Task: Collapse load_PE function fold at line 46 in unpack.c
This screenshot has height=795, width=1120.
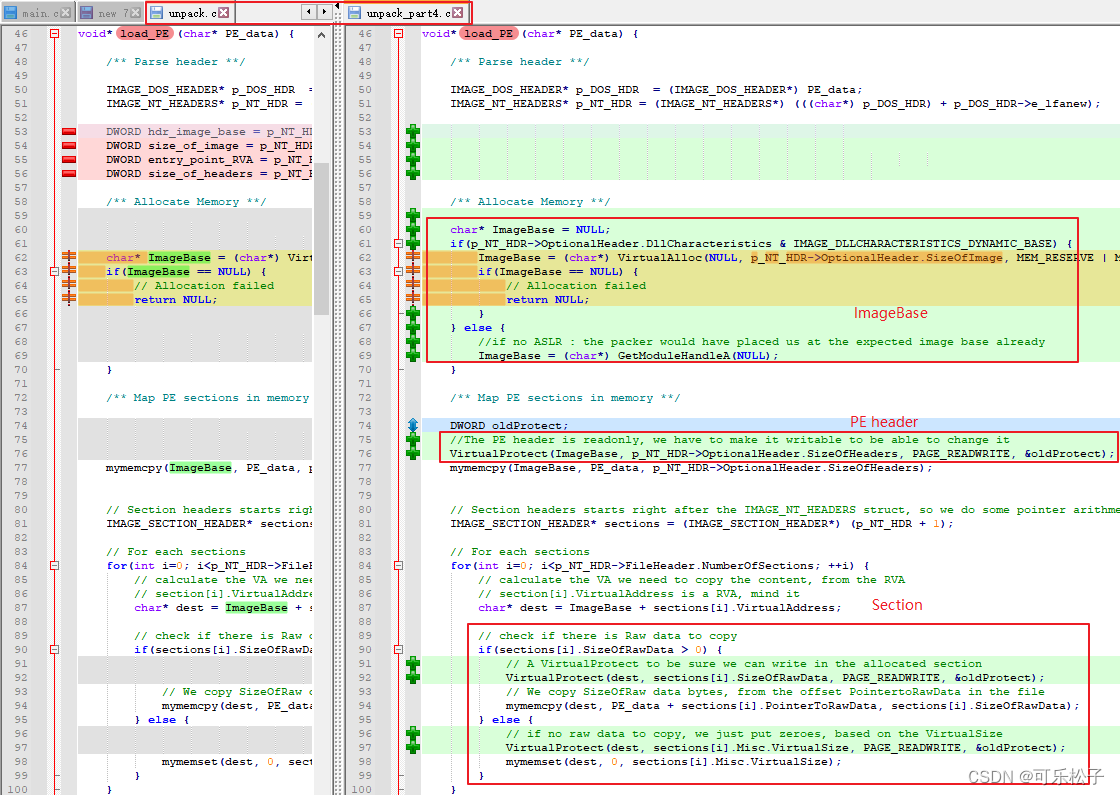Action: (54, 34)
